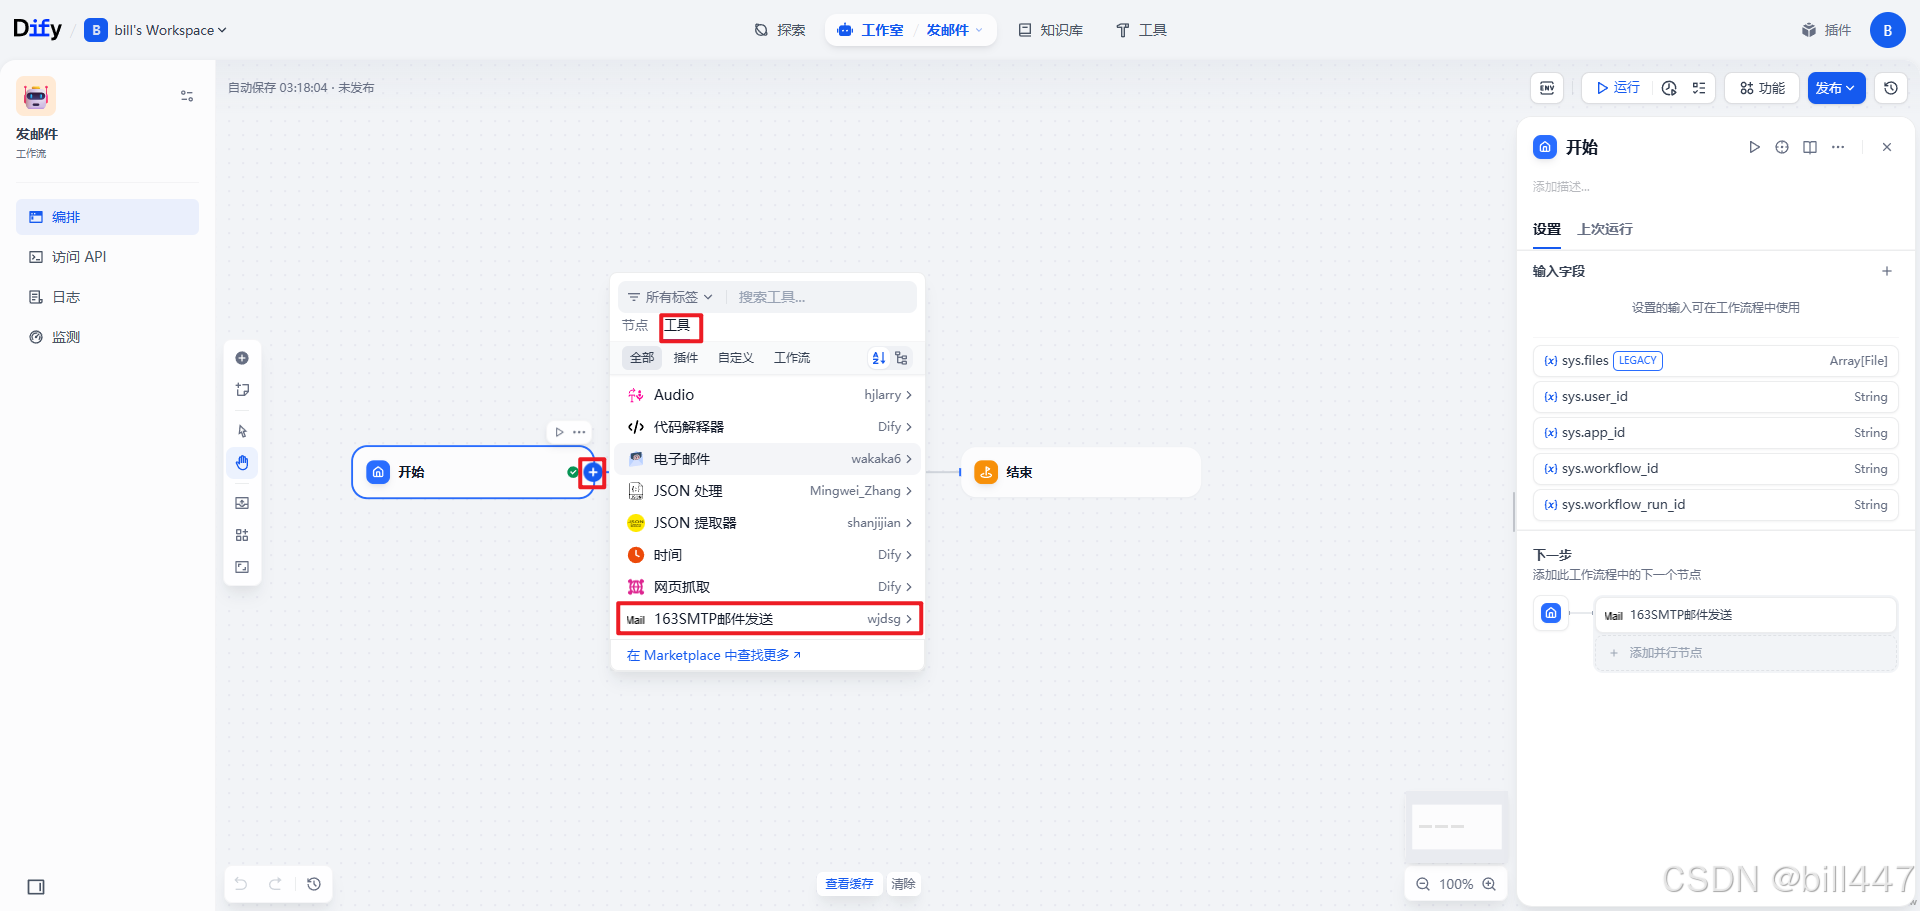Close the 开始 settings panel
Screen dimensions: 1920x911
[1887, 147]
